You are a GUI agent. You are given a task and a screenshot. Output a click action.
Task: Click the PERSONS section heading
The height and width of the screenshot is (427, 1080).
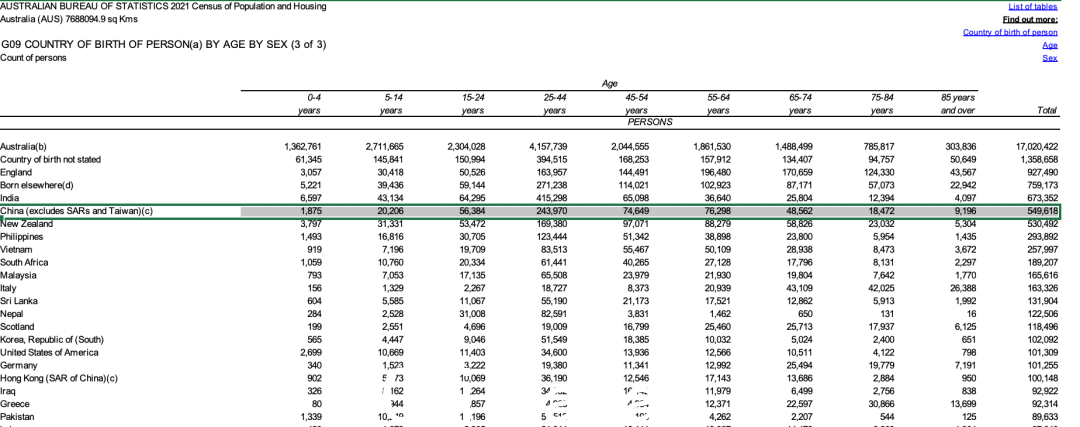pos(650,122)
